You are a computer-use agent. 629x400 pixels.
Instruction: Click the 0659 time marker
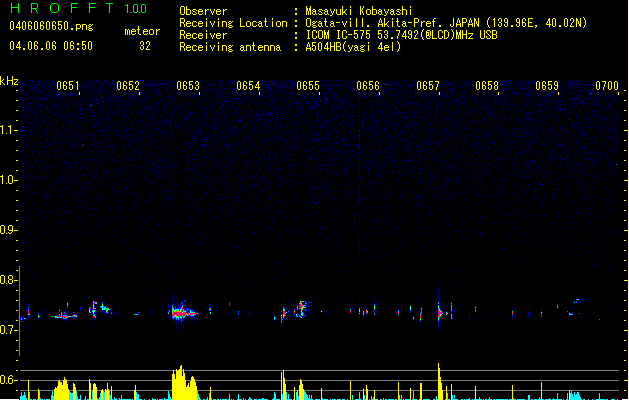pos(547,86)
